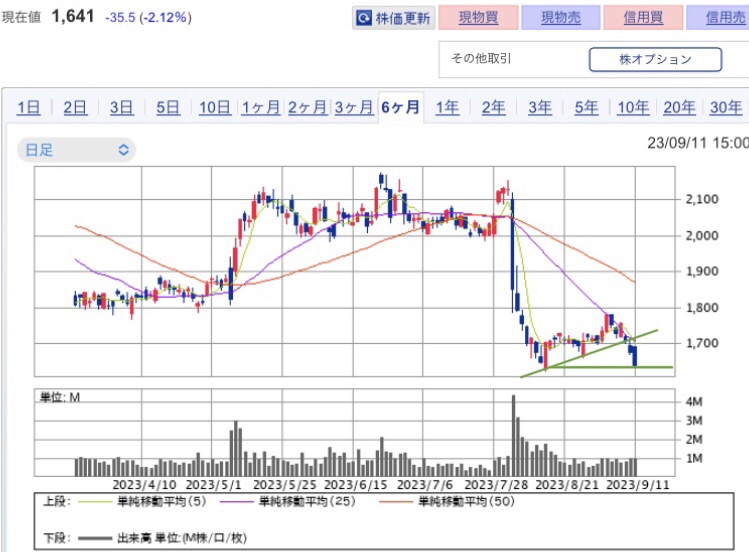Click the 単純移動平均(5) legend entry
The image size is (749, 552).
[142, 501]
